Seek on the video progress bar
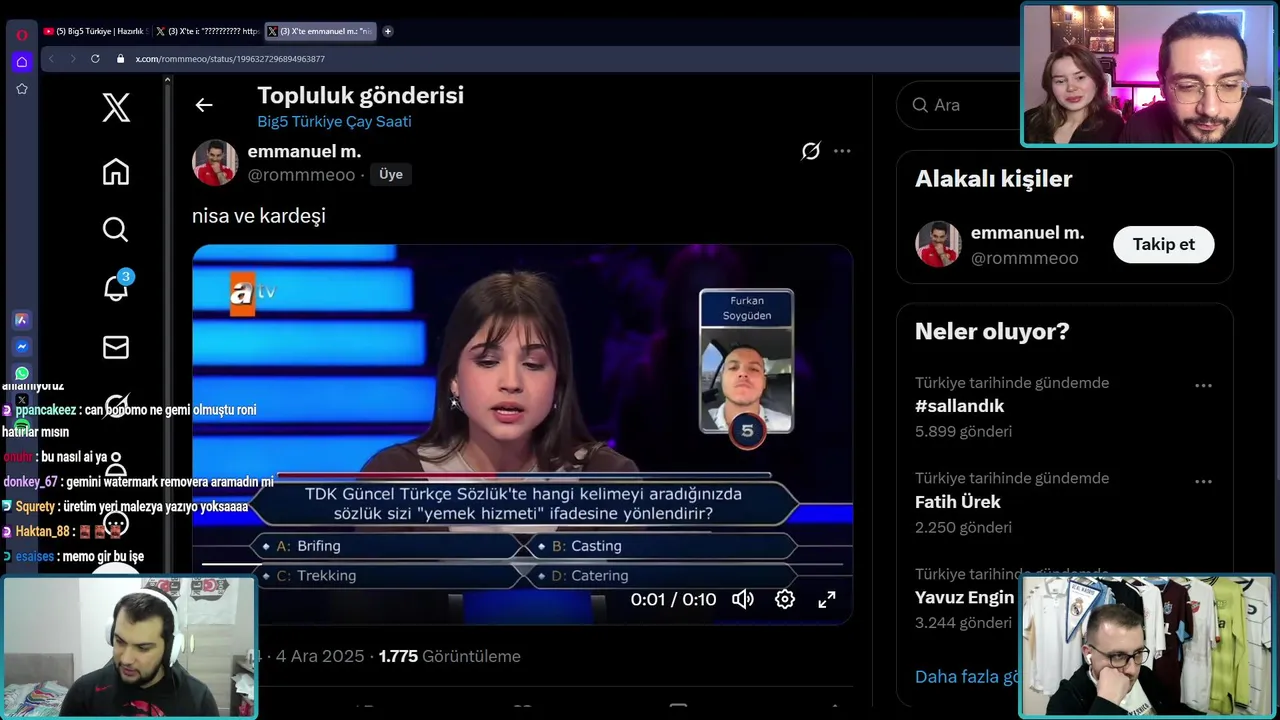The width and height of the screenshot is (1280, 720). tap(522, 563)
